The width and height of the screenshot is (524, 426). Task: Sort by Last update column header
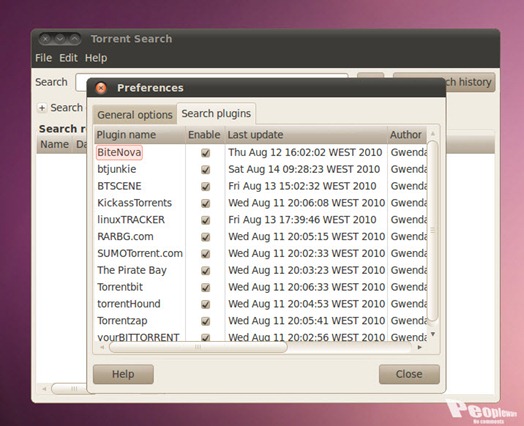(306, 135)
